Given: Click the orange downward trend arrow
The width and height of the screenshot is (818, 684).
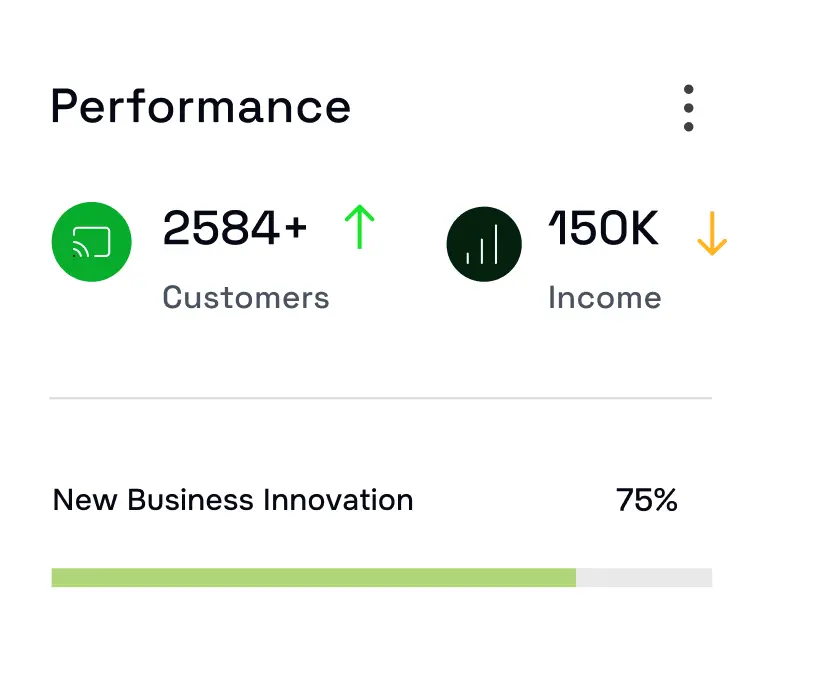Looking at the screenshot, I should click(711, 233).
